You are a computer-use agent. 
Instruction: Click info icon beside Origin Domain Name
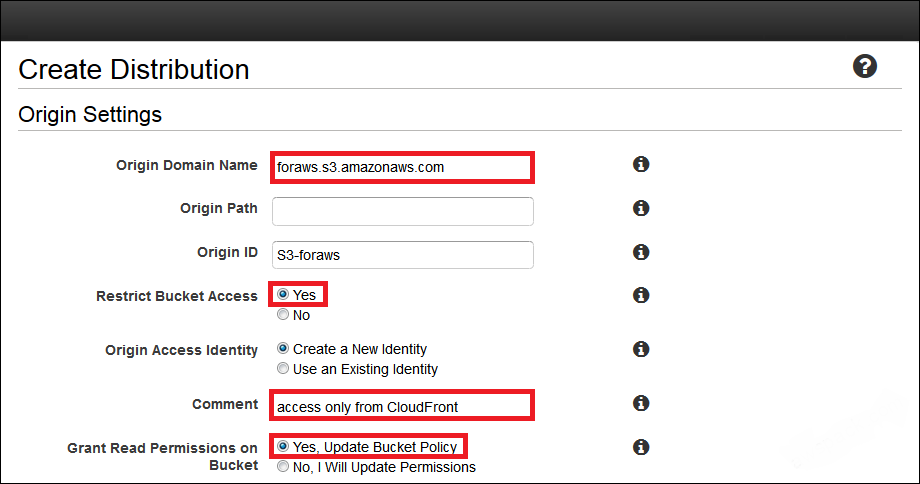pos(641,164)
